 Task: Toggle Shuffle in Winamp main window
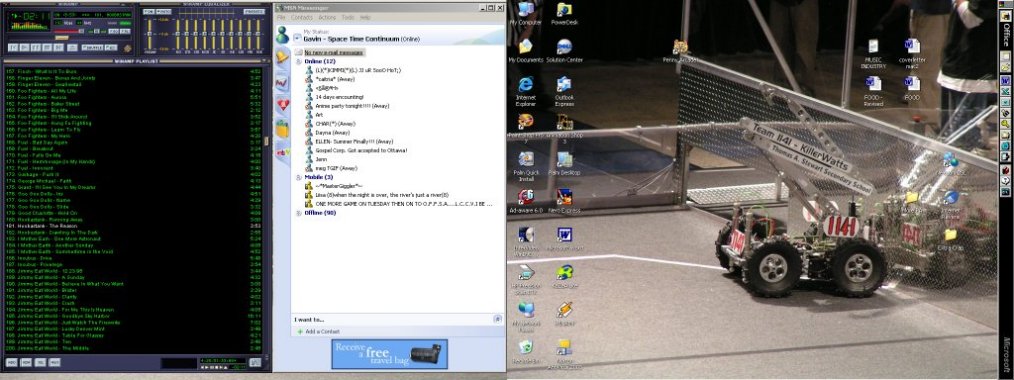tap(92, 48)
